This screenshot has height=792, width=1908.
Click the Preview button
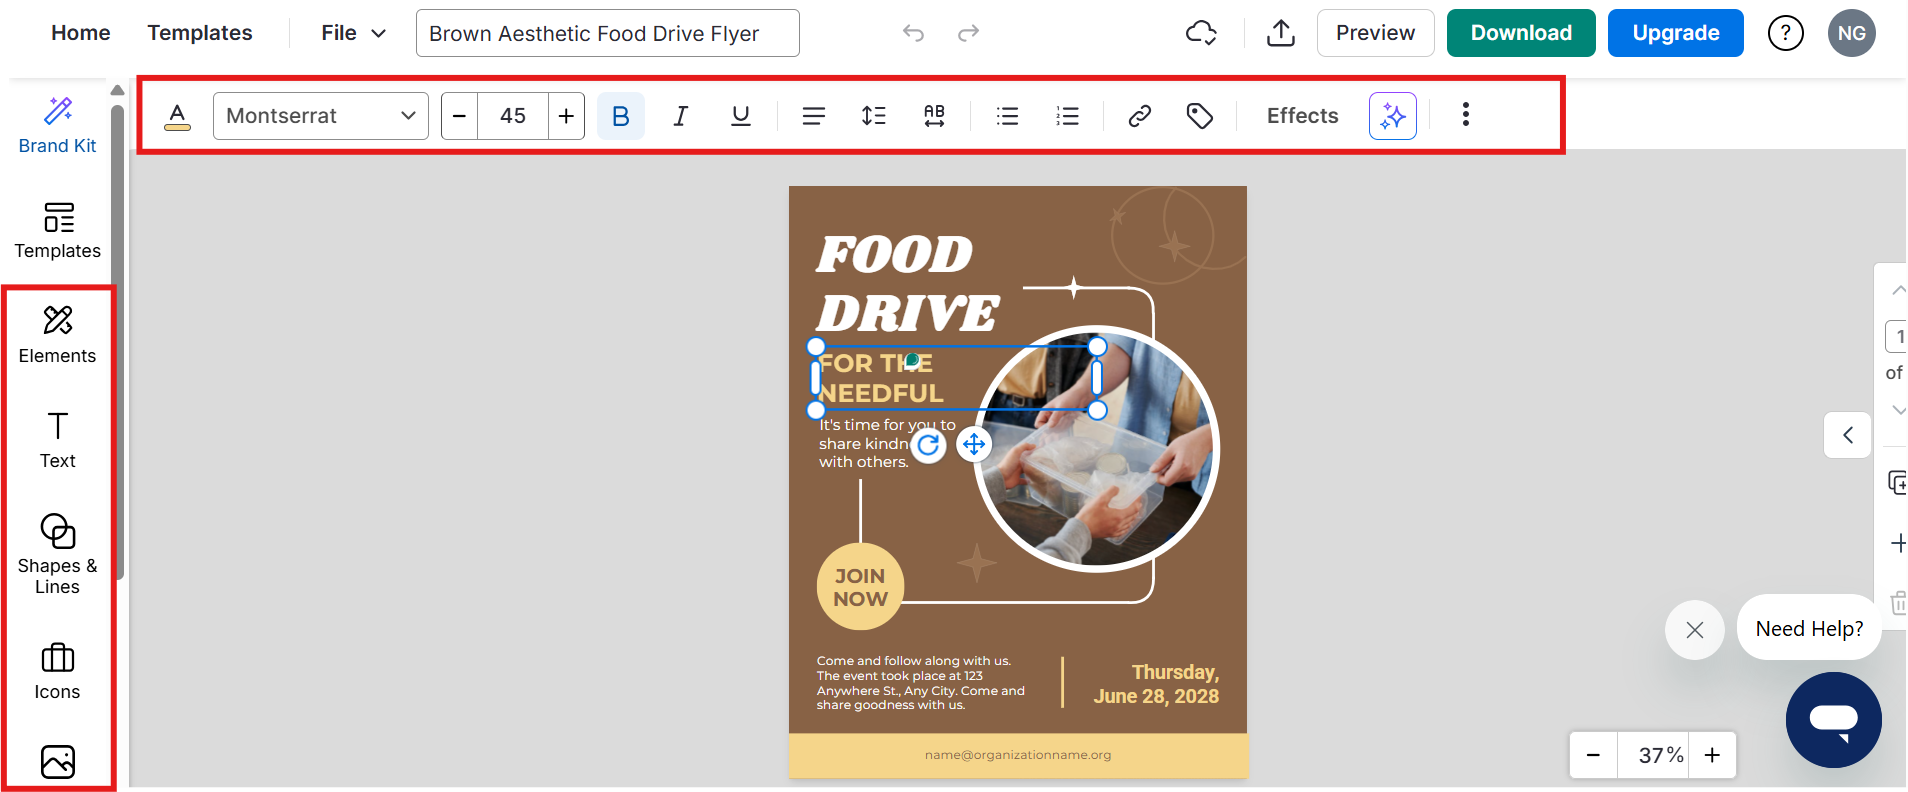[x=1376, y=33]
